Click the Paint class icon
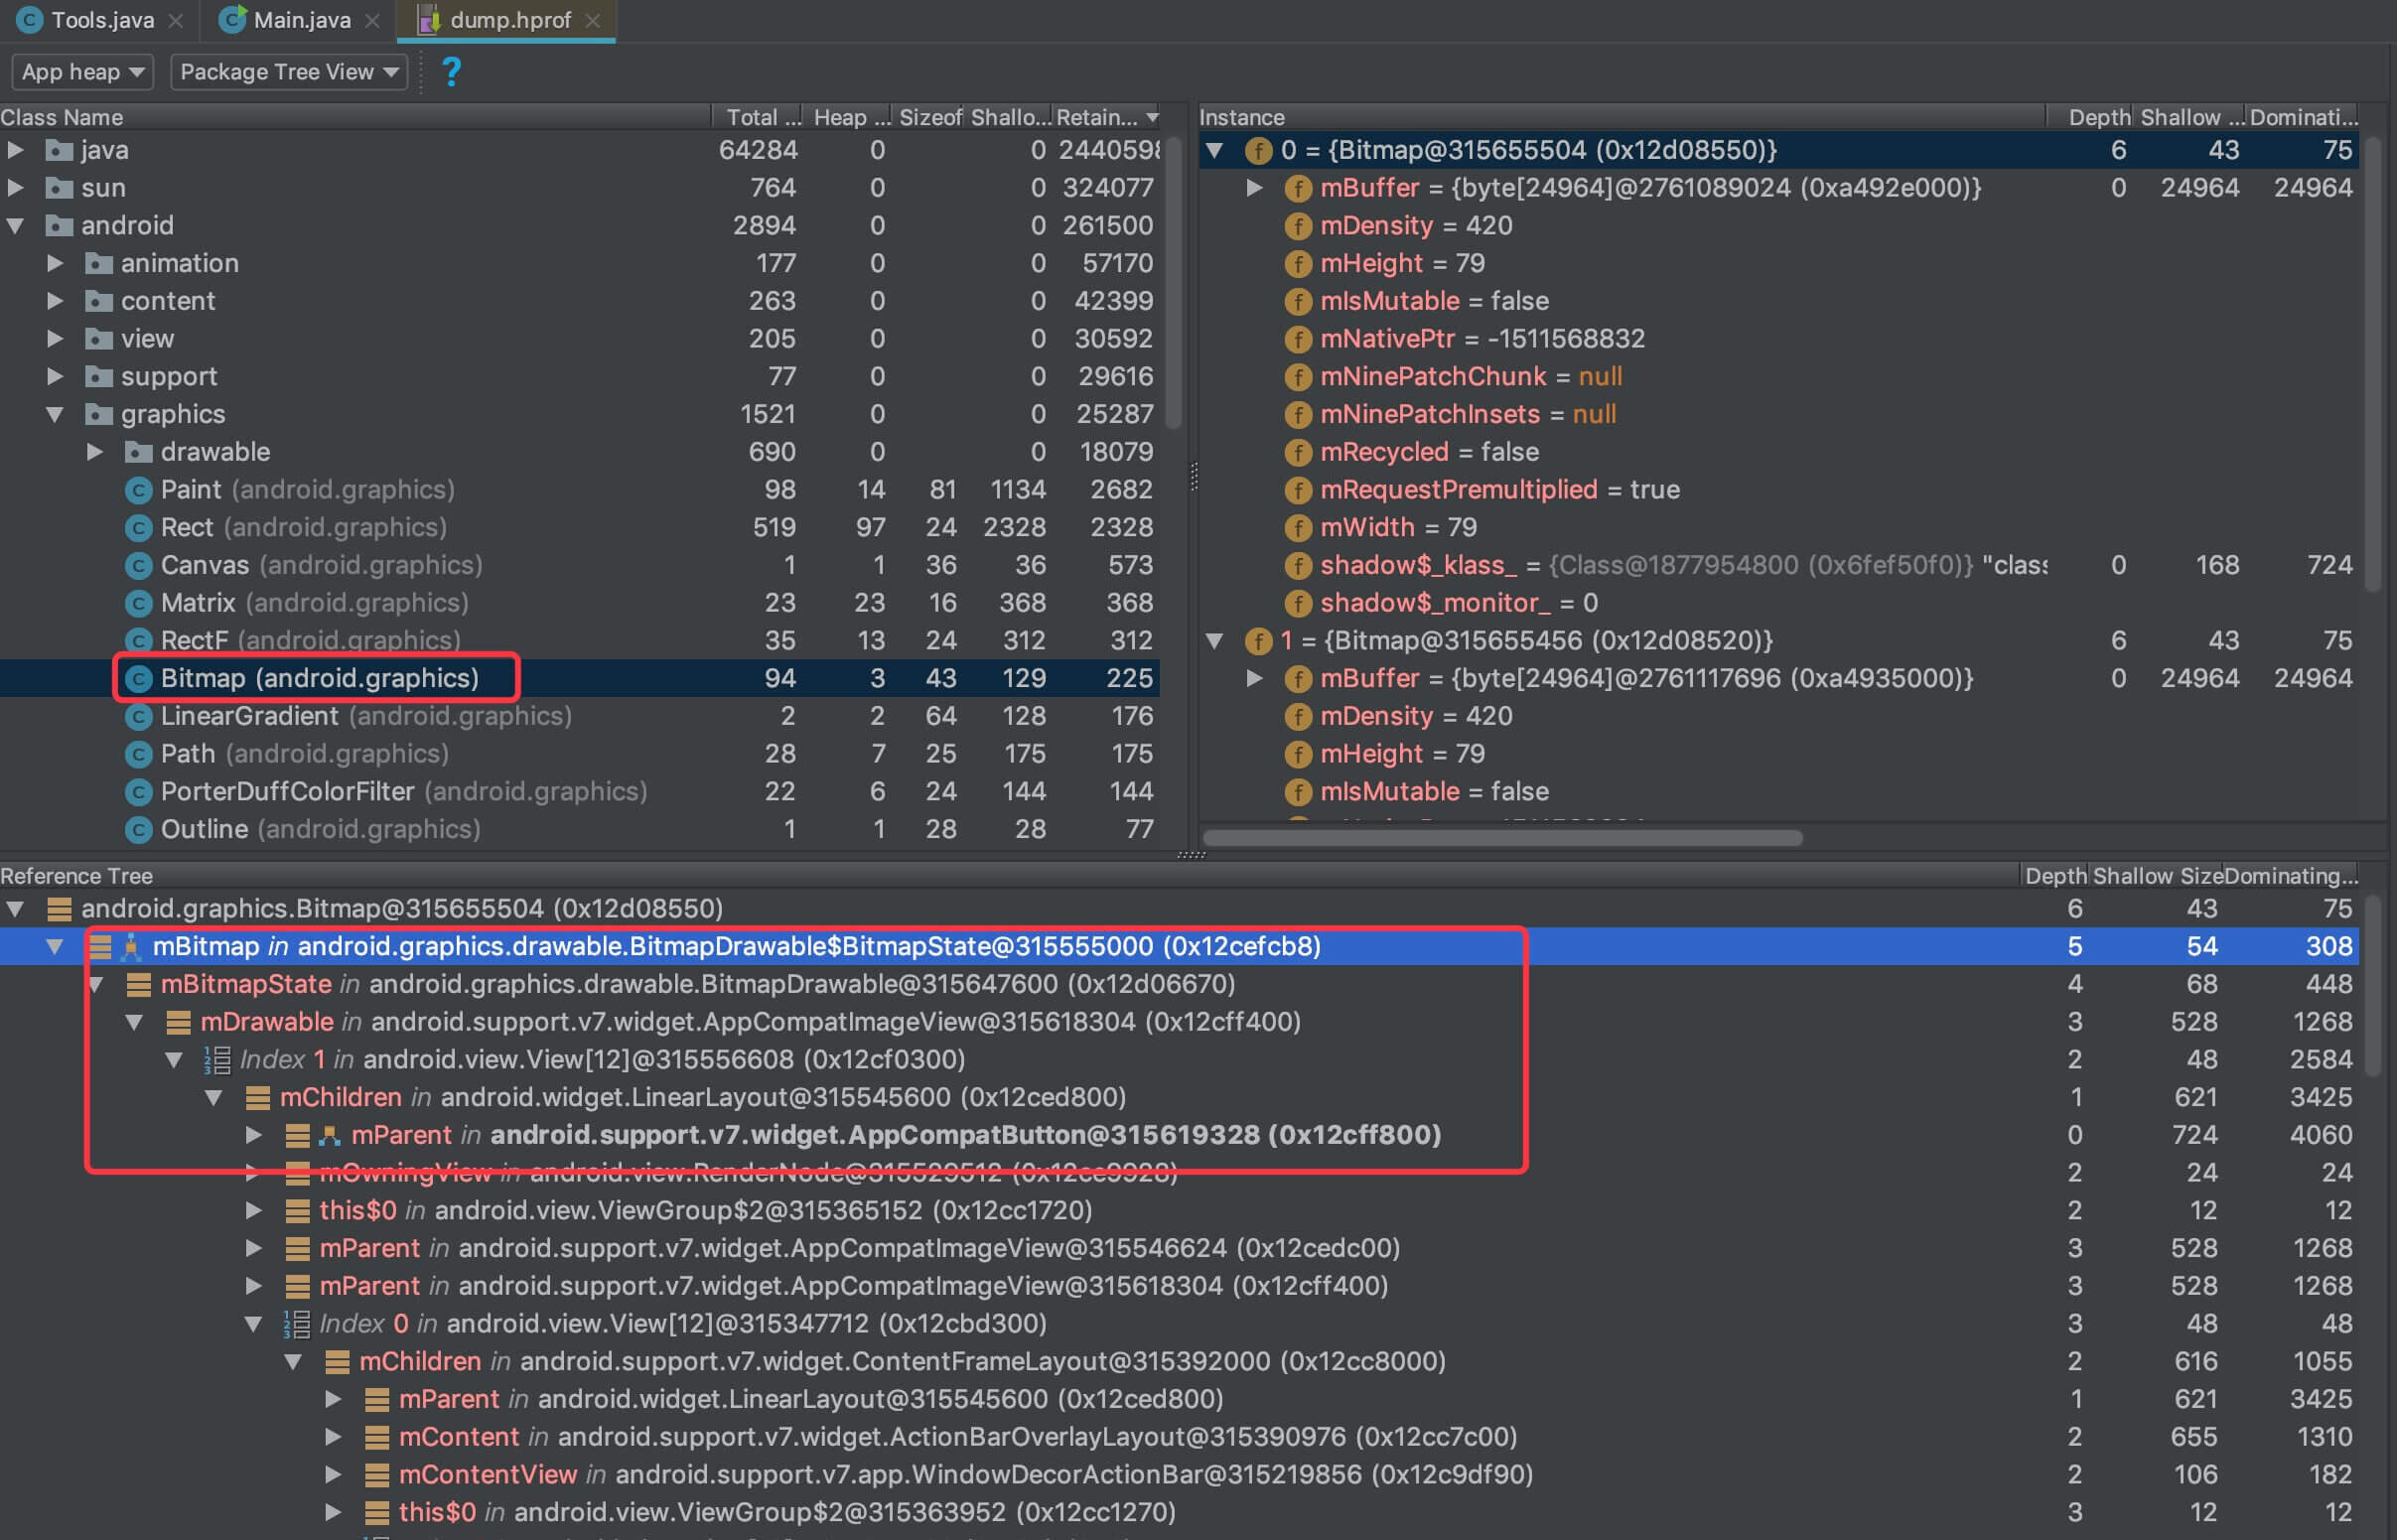The height and width of the screenshot is (1540, 2397). [138, 490]
